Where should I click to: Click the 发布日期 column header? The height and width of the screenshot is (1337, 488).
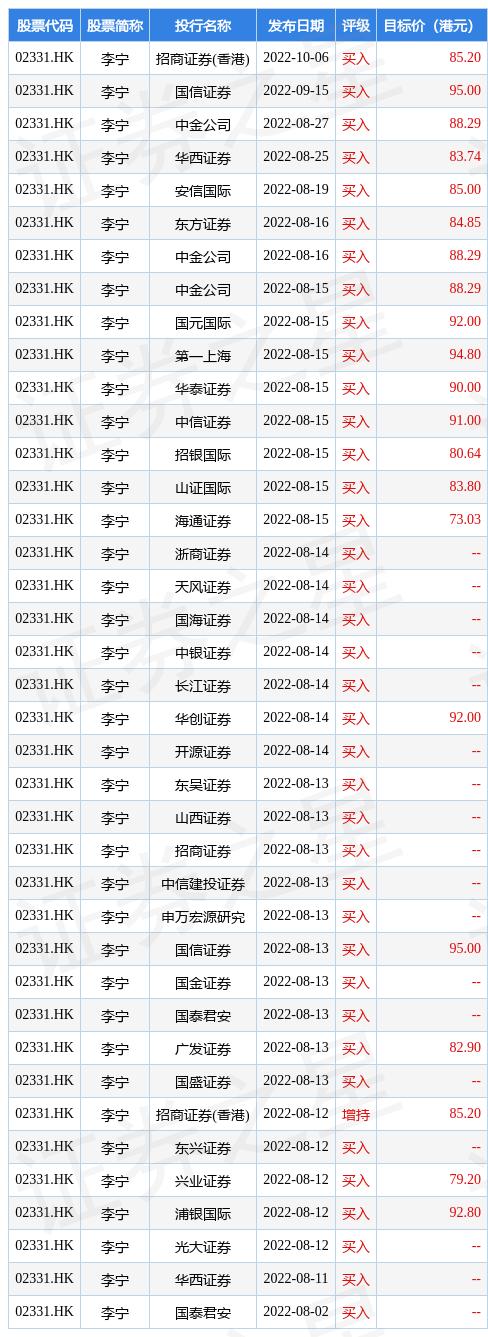pos(296,25)
